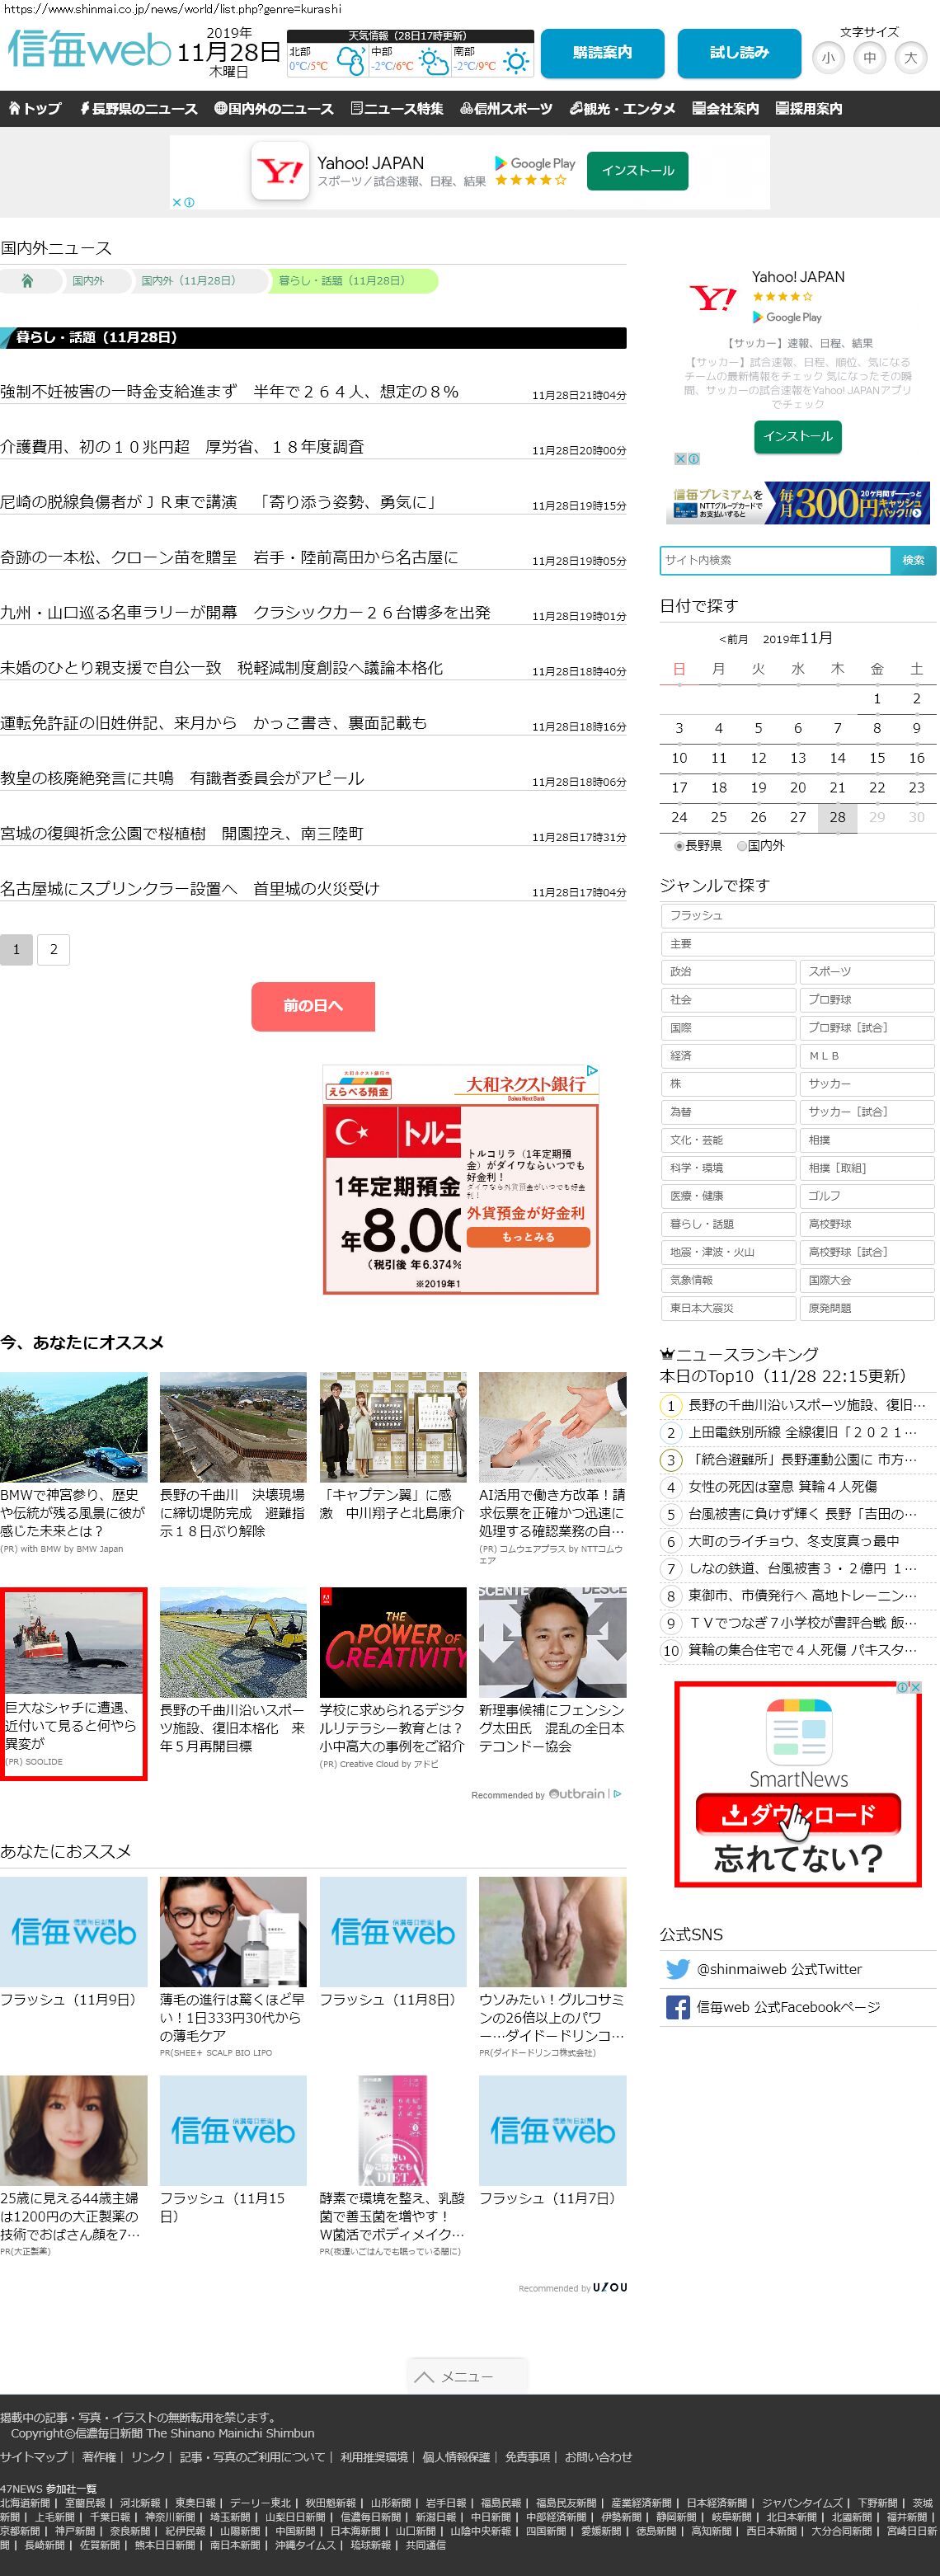The image size is (940, 2576).
Task: Select the 長野県 radio button
Action: pos(679,845)
